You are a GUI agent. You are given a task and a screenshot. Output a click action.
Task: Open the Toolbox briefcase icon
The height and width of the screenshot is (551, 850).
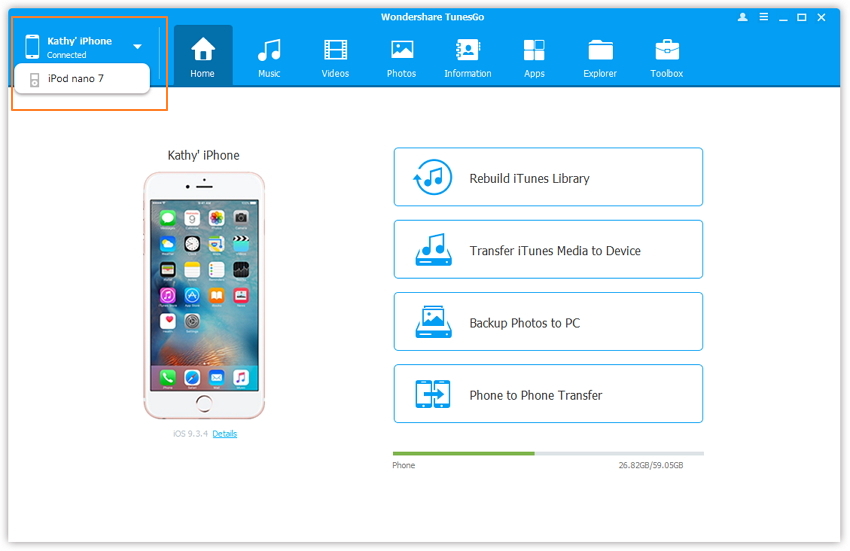click(667, 51)
